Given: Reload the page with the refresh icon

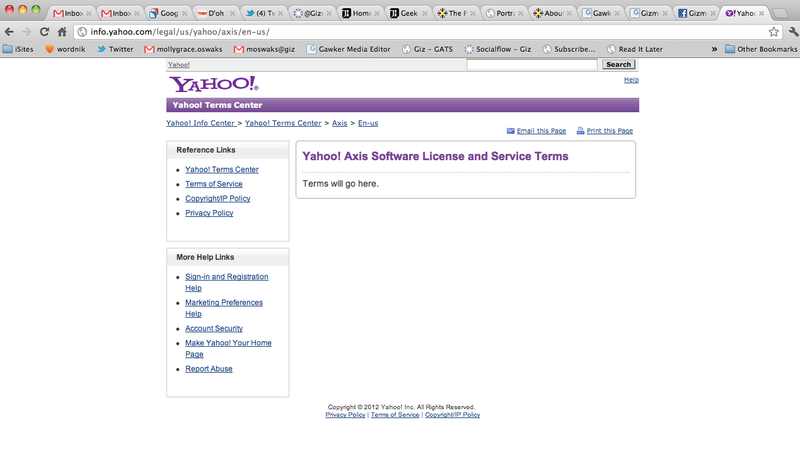Looking at the screenshot, I should 44,32.
